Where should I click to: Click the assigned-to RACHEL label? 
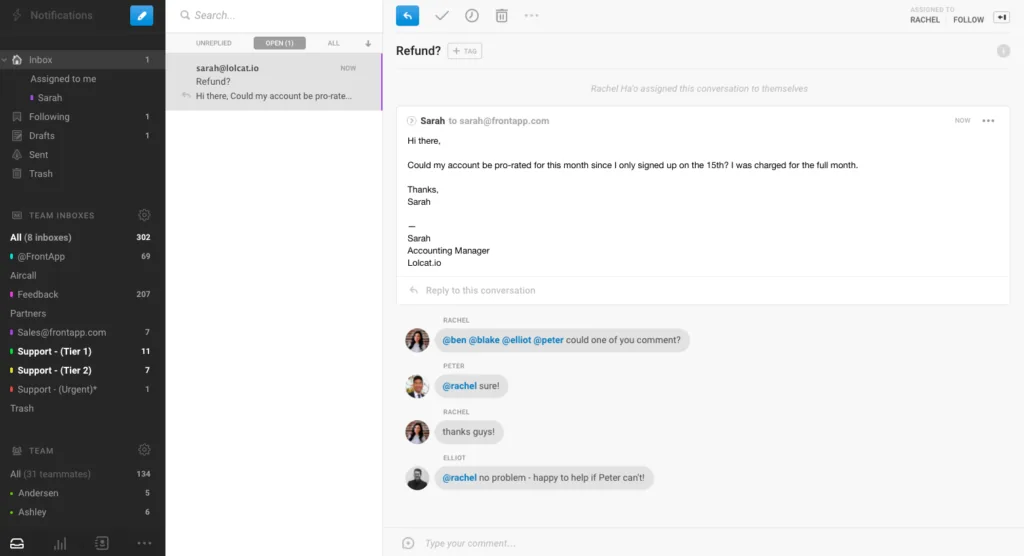[925, 20]
